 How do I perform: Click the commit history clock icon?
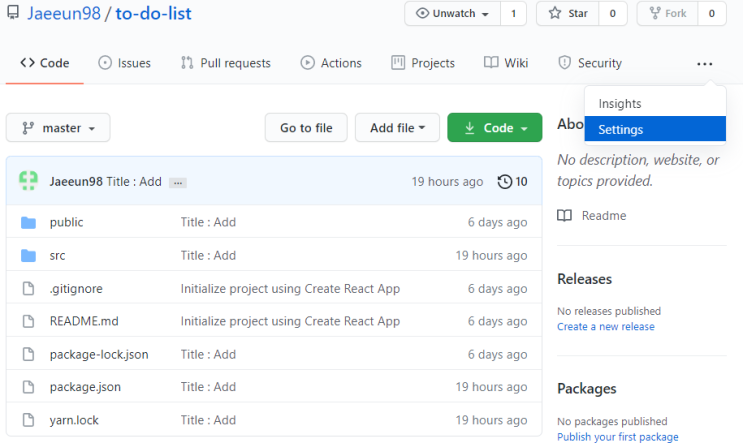pos(505,182)
